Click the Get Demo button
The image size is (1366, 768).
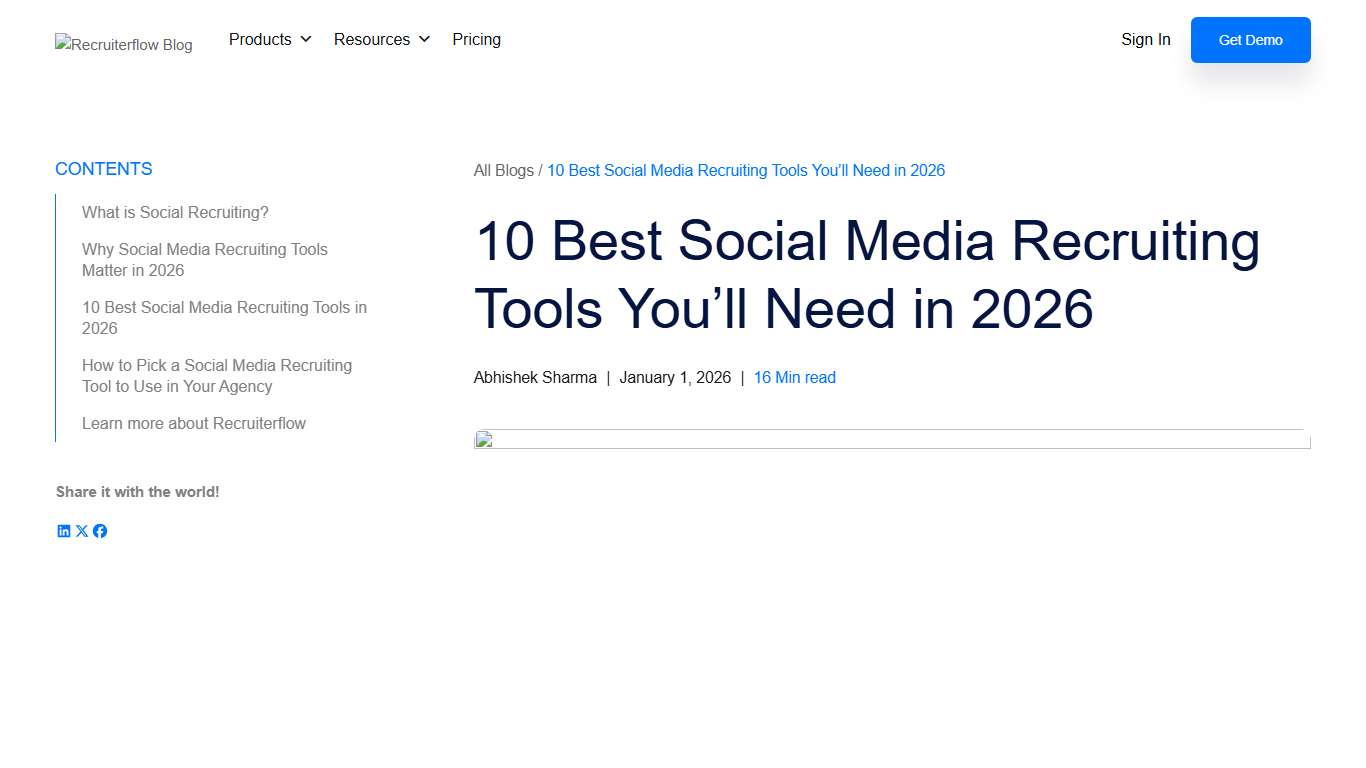[1250, 40]
